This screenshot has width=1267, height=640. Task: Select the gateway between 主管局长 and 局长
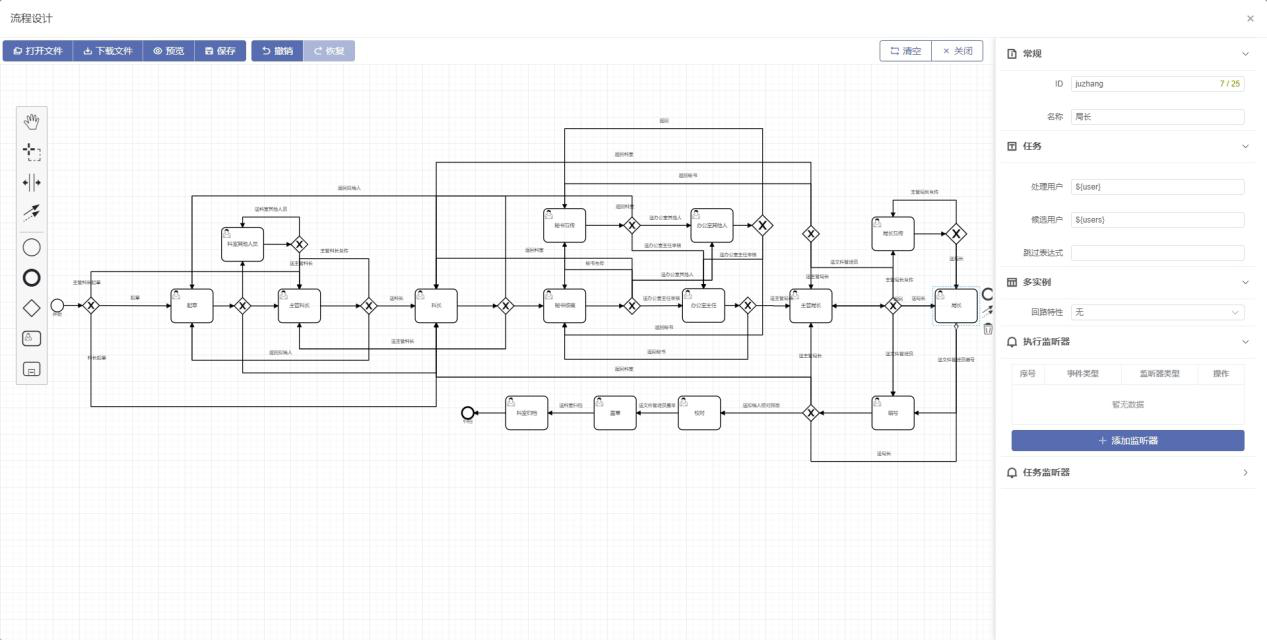(893, 305)
